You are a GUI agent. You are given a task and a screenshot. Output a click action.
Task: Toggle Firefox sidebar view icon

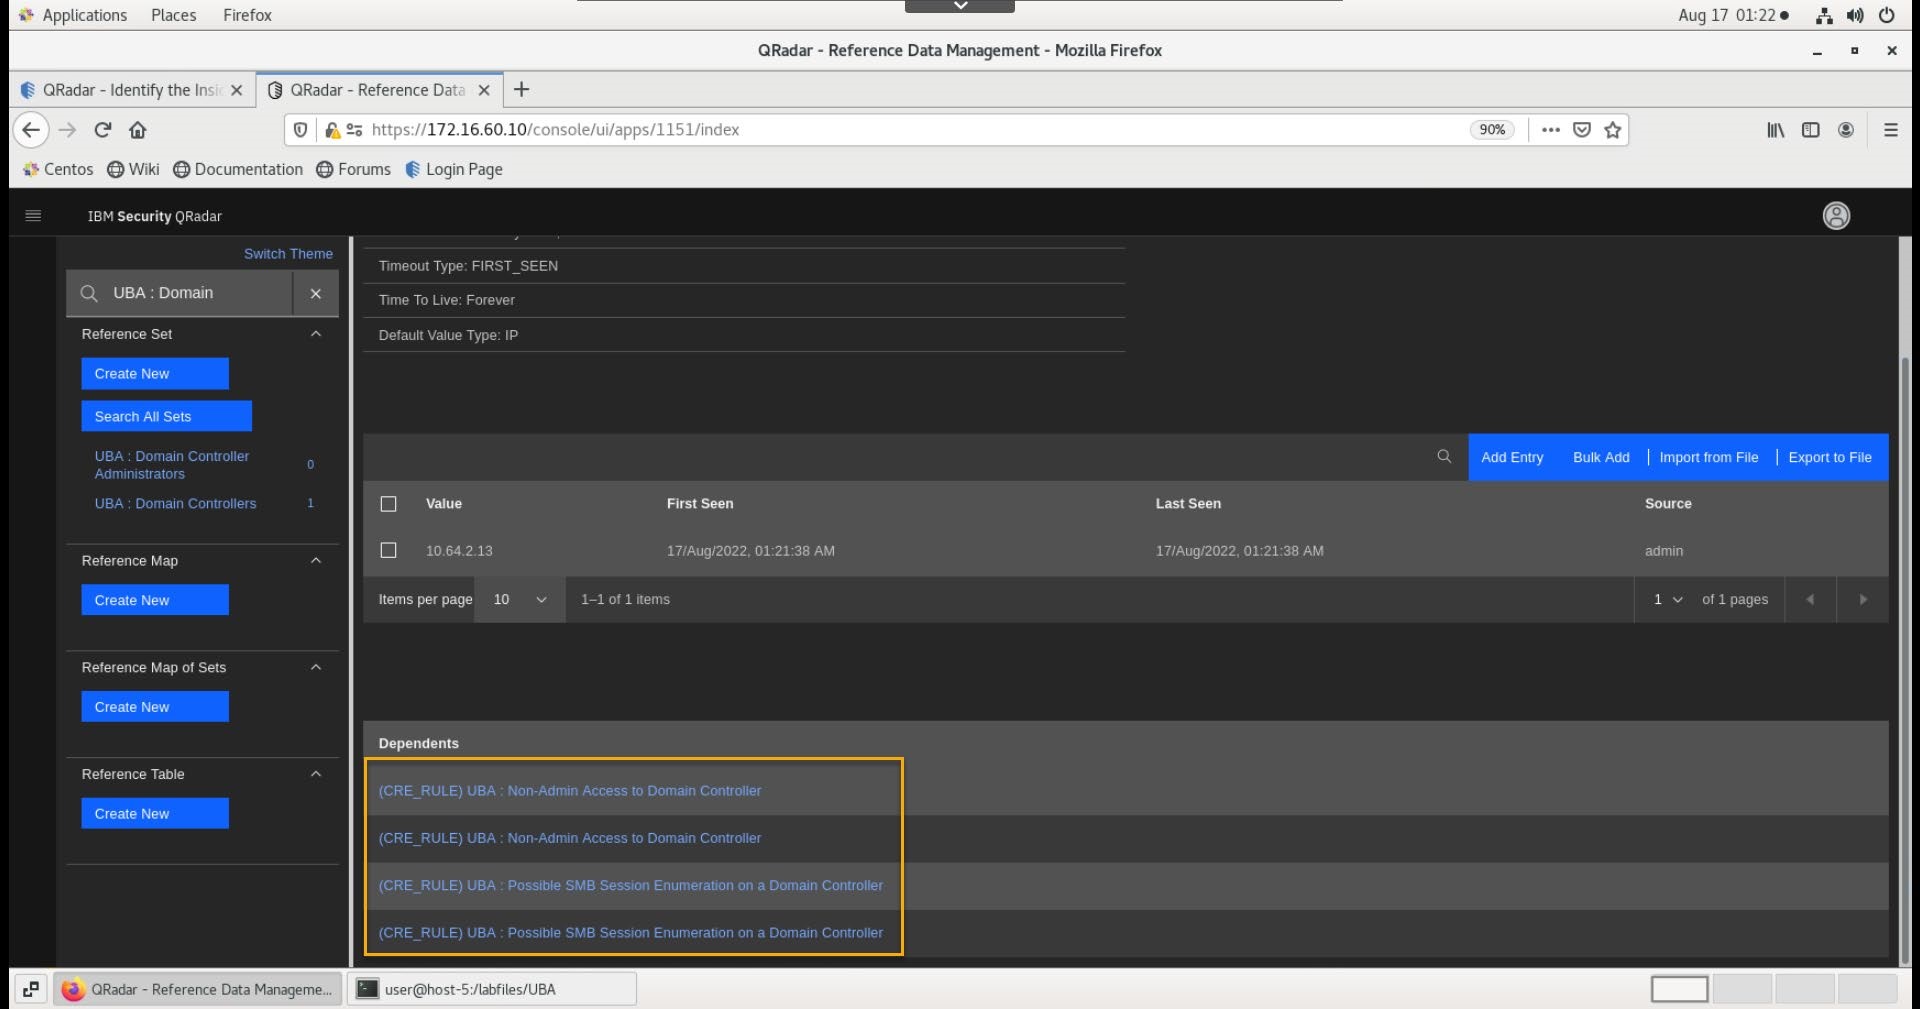point(1810,129)
